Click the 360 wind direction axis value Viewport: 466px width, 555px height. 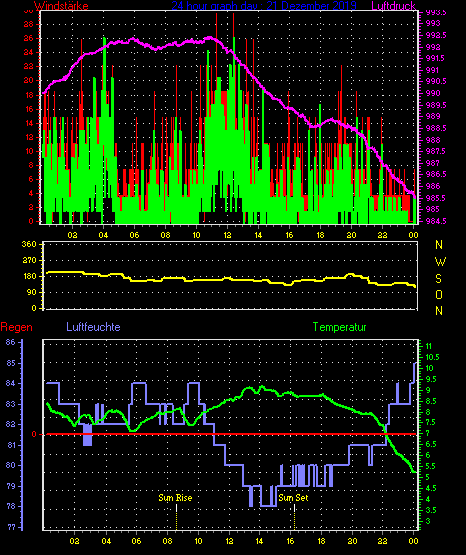pos(29,244)
